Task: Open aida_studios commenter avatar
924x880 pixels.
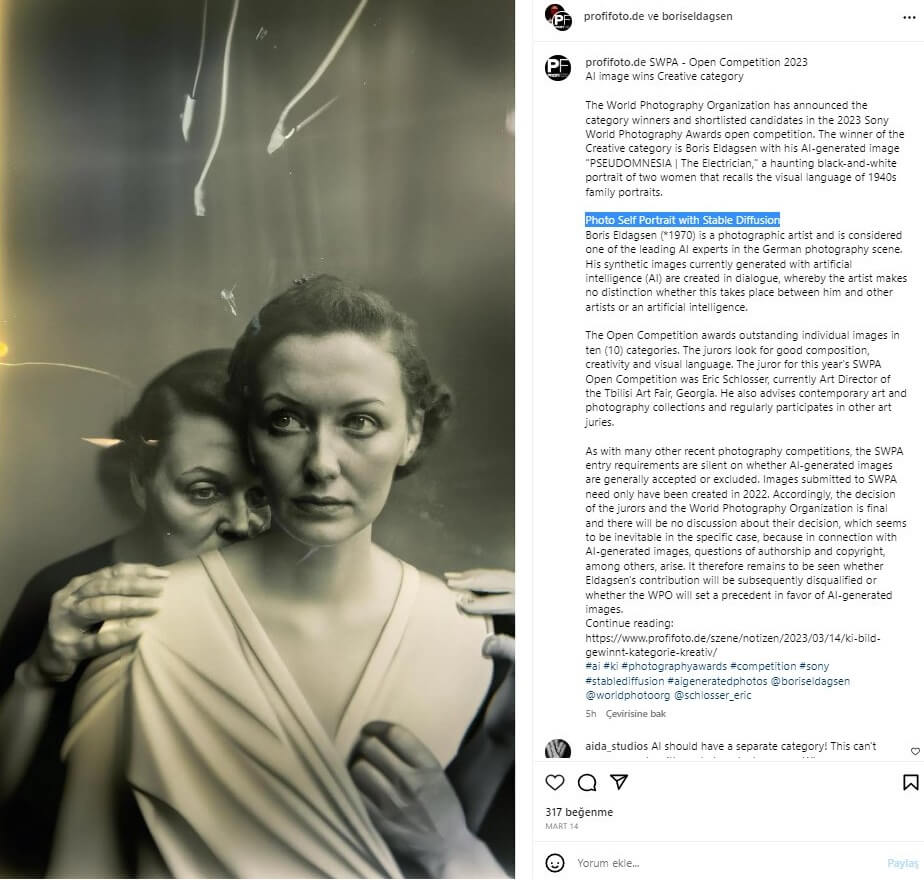Action: point(557,749)
